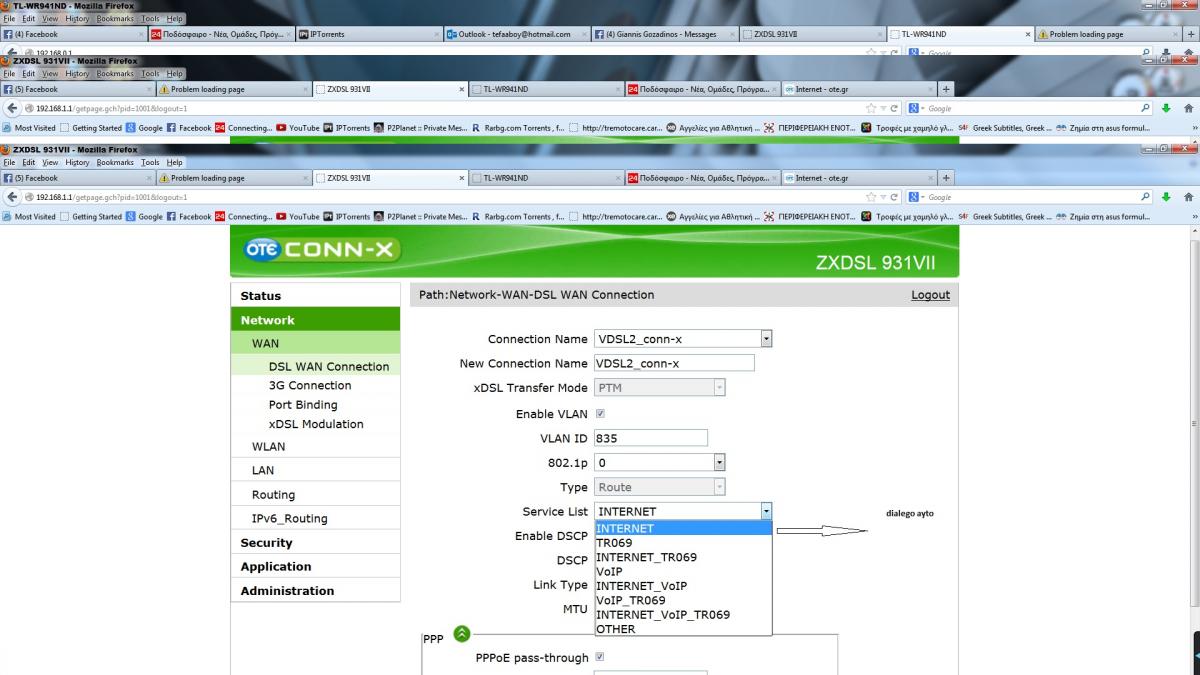Click the xDSL Transfer Mode dropdown
The width and height of the screenshot is (1200, 675).
click(659, 388)
